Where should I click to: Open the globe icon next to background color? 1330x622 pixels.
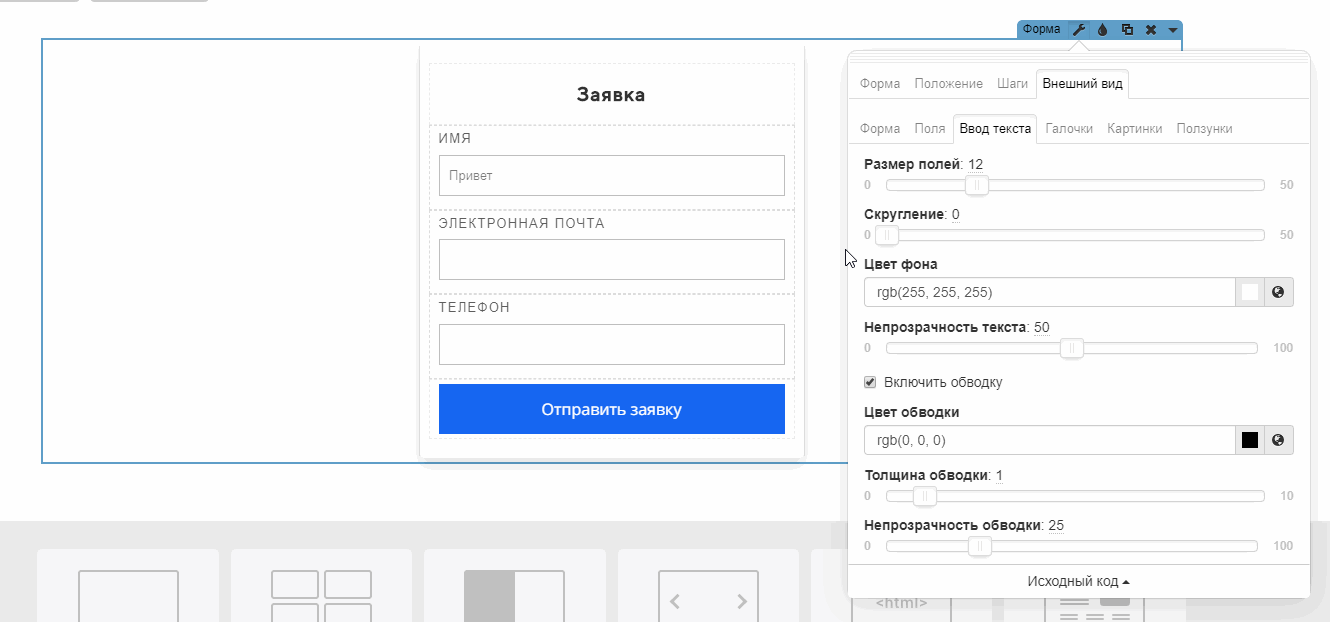pos(1278,292)
